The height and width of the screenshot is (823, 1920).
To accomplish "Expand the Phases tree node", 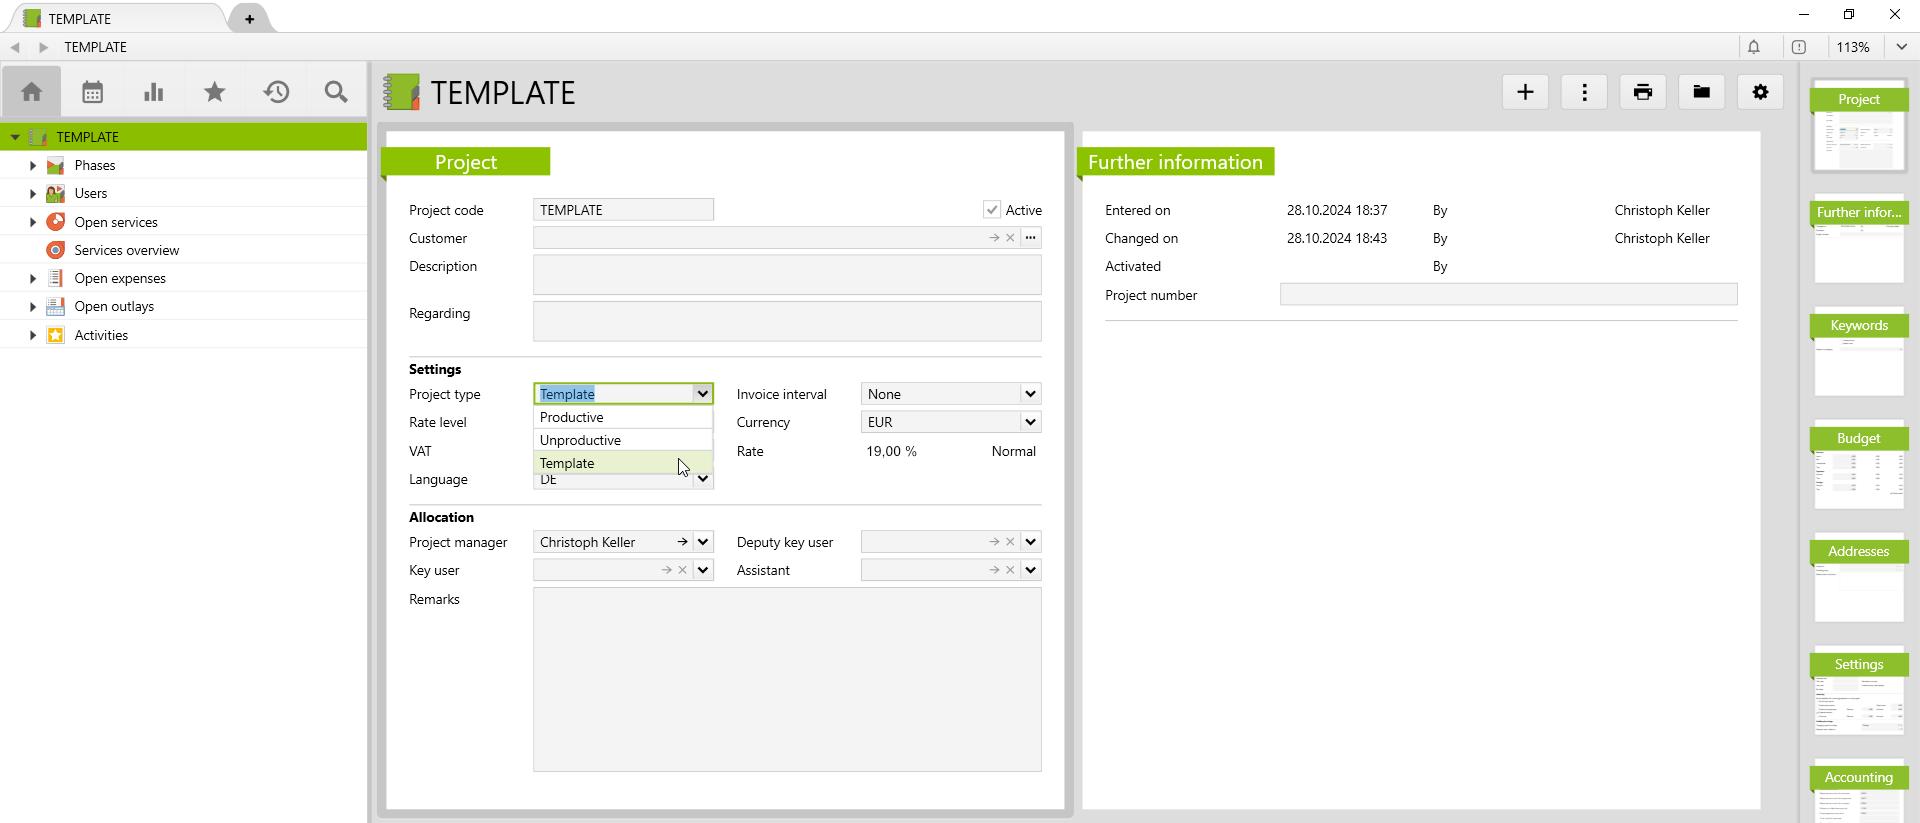I will pos(33,166).
